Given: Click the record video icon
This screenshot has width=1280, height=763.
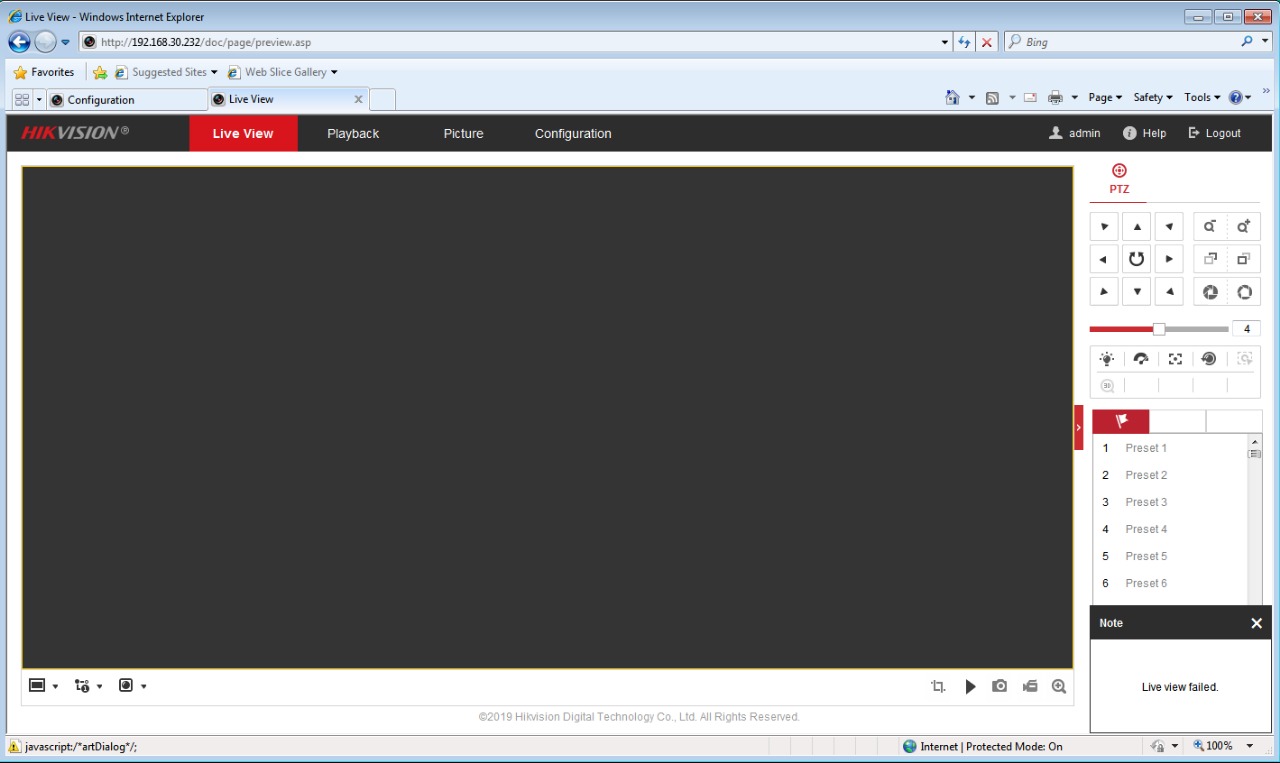Looking at the screenshot, I should point(1029,686).
